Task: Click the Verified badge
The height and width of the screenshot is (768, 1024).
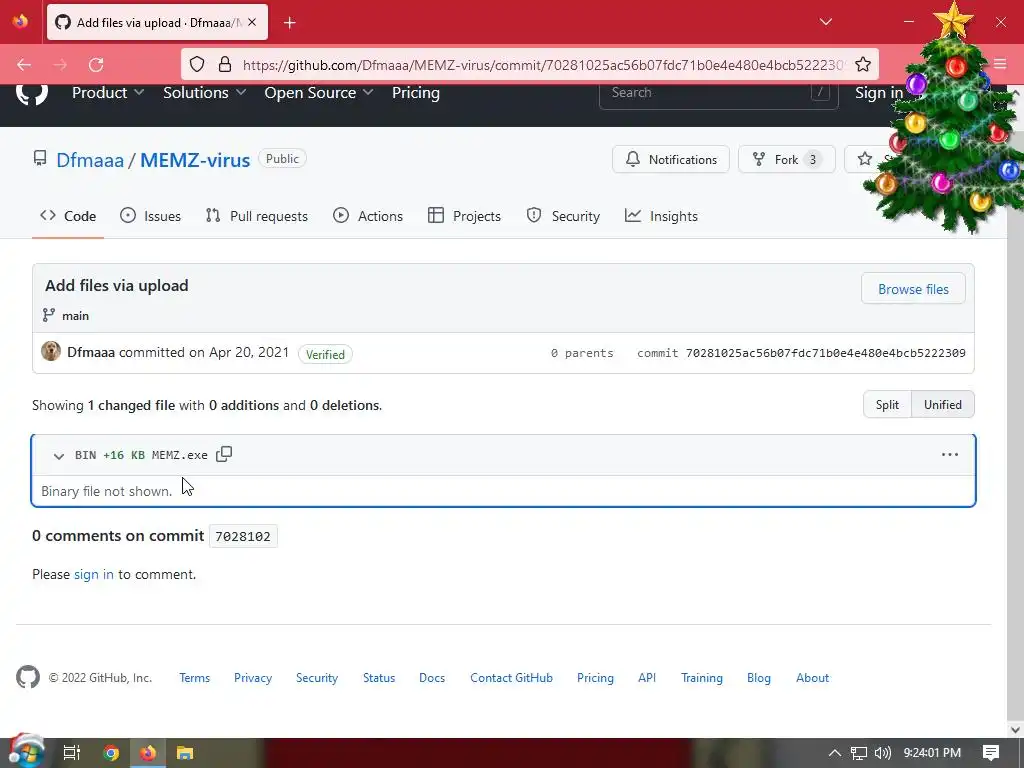Action: coord(325,354)
